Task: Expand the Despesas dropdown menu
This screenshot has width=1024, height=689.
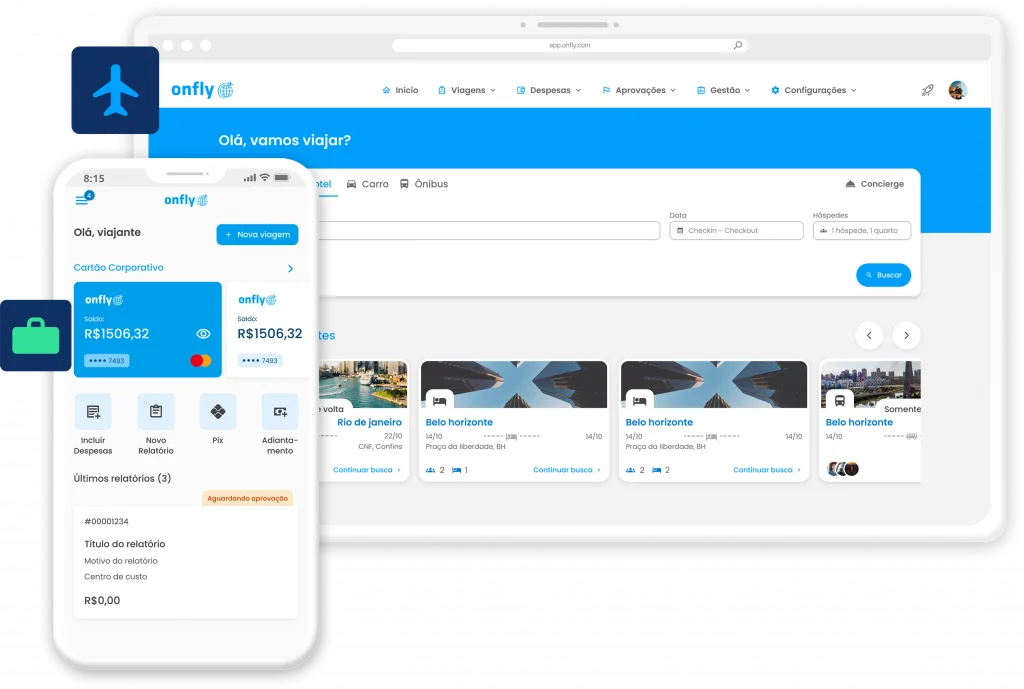Action: coord(549,90)
